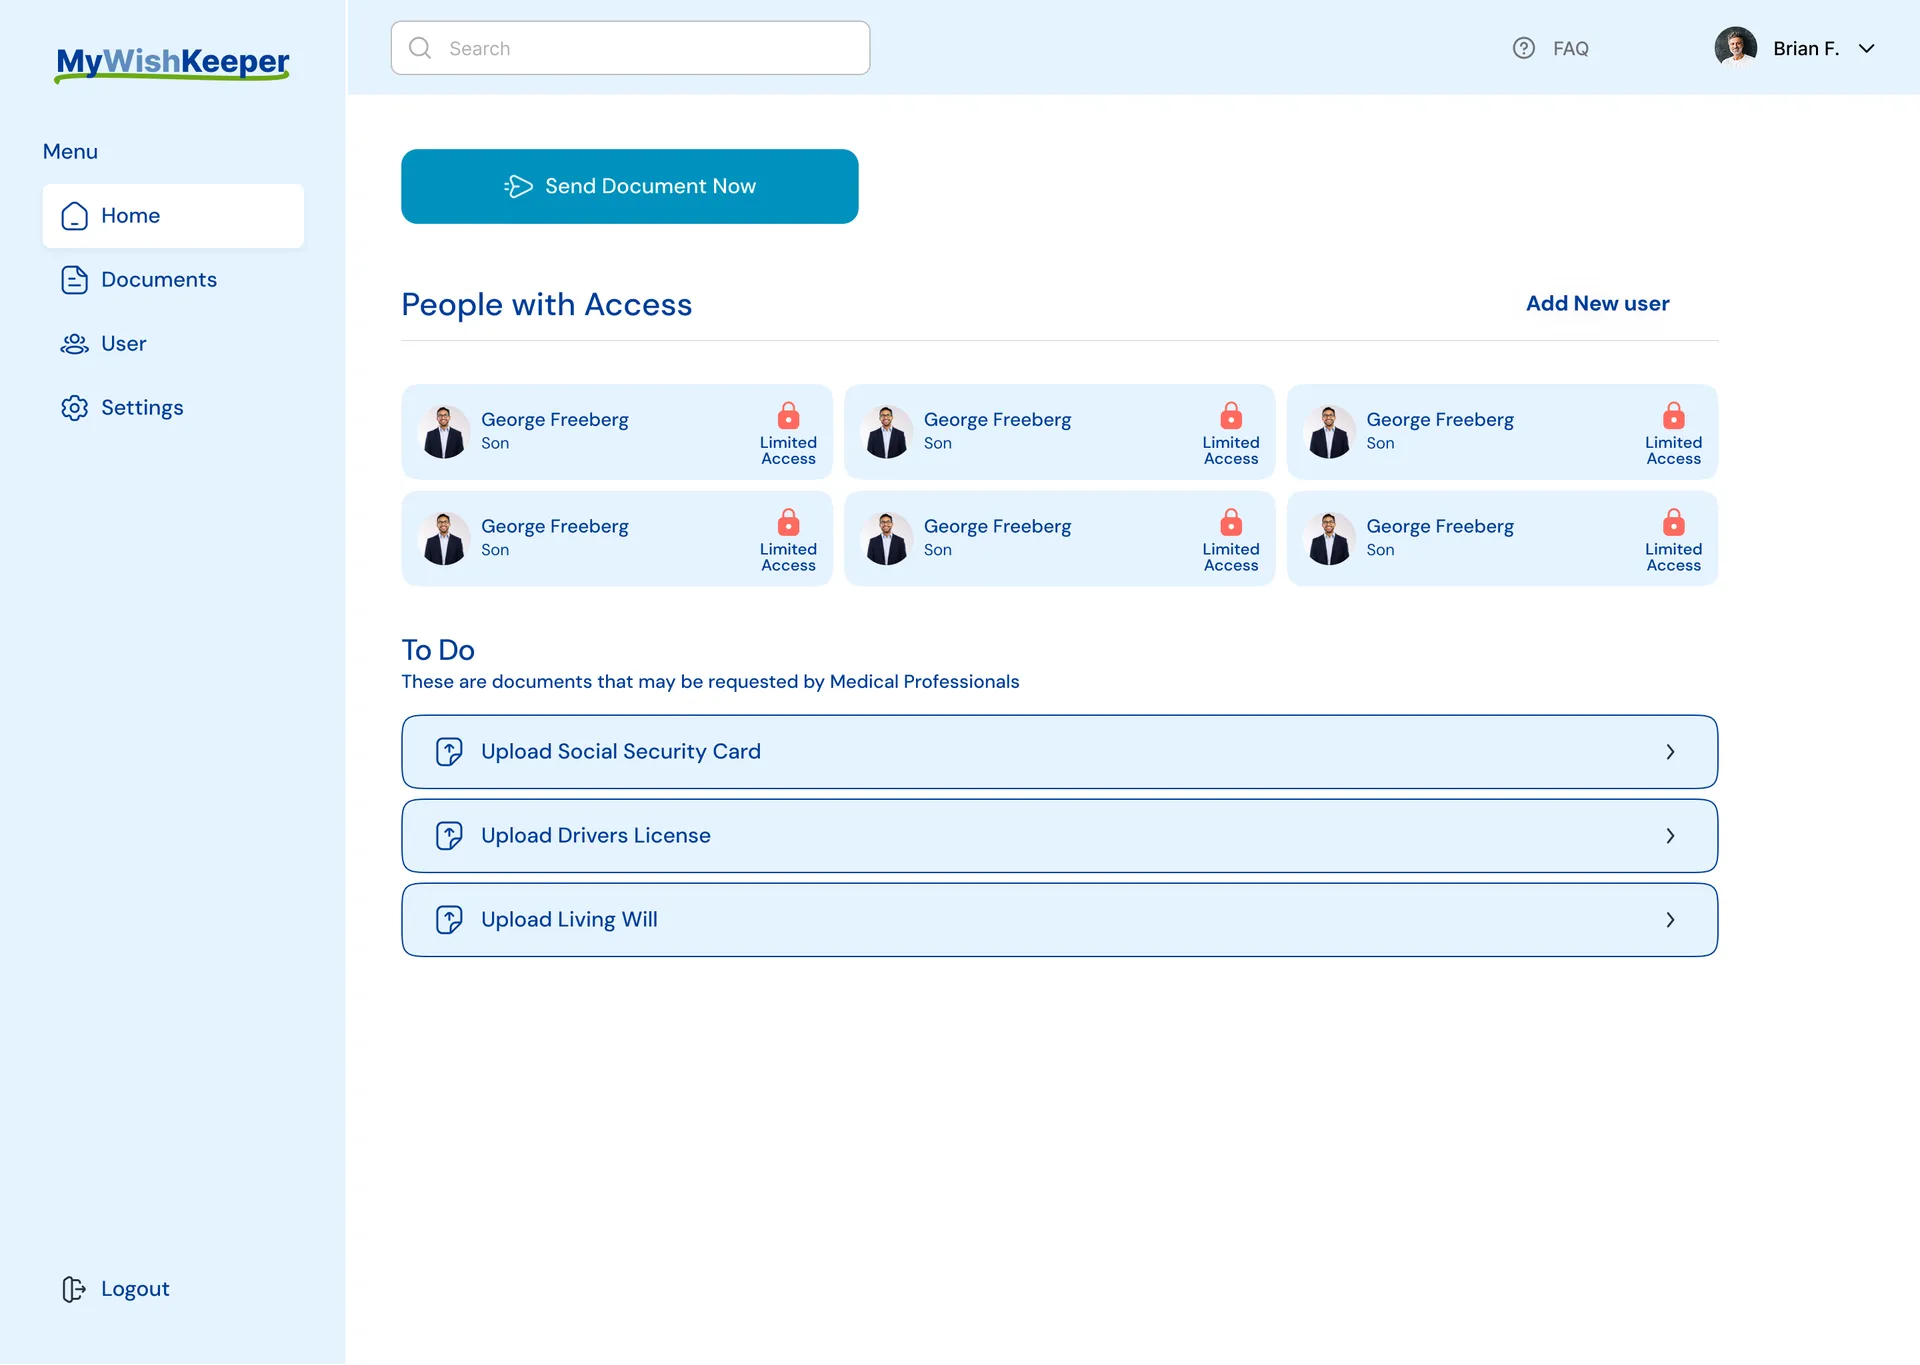Select the Home menu label
This screenshot has height=1365, width=1920.
pos(130,216)
